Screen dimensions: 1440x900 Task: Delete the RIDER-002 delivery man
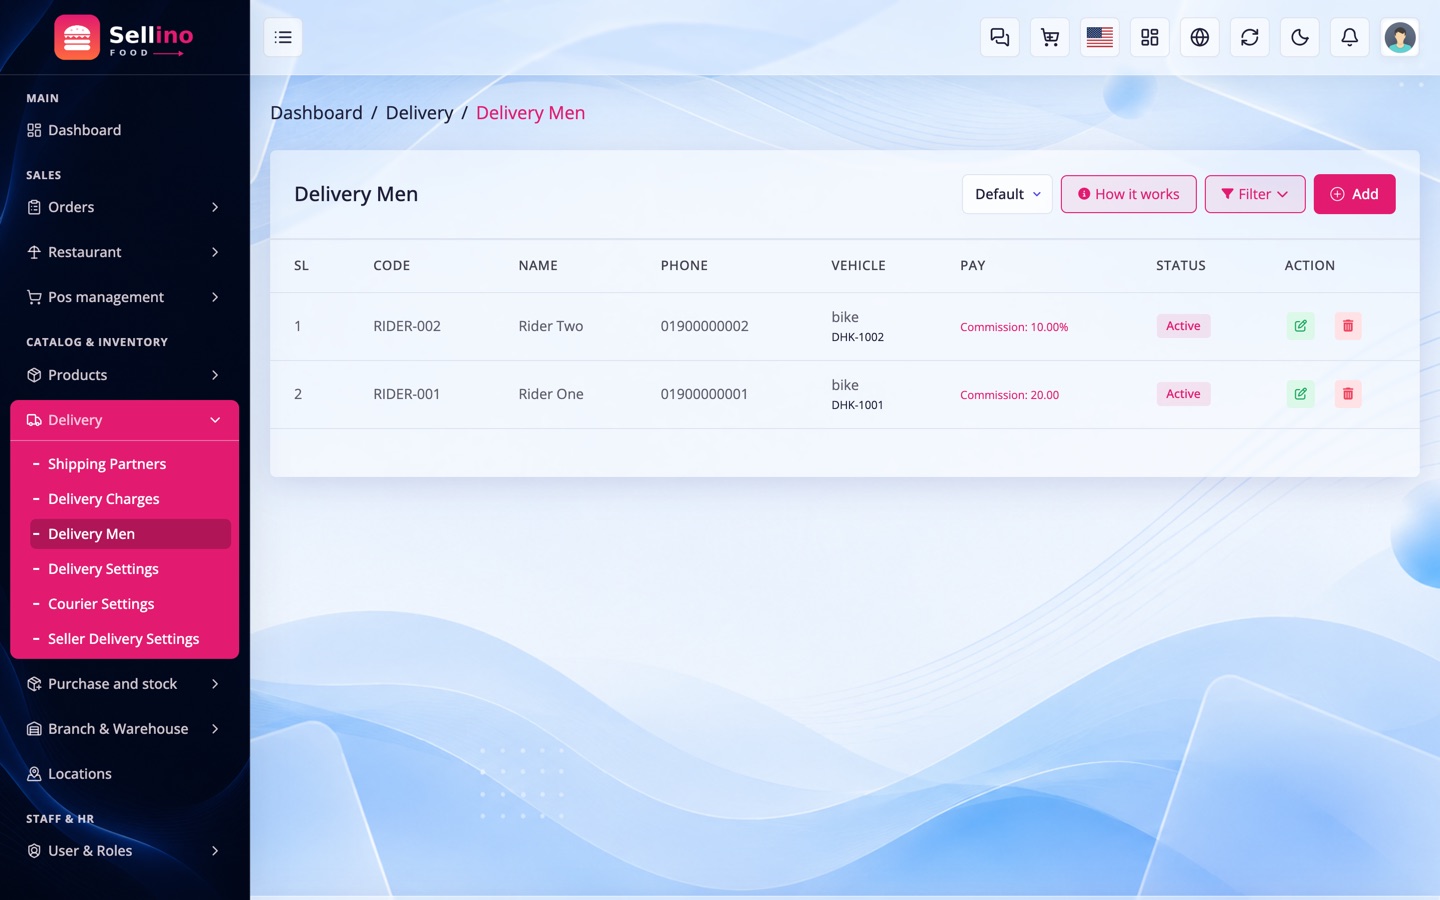tap(1348, 326)
